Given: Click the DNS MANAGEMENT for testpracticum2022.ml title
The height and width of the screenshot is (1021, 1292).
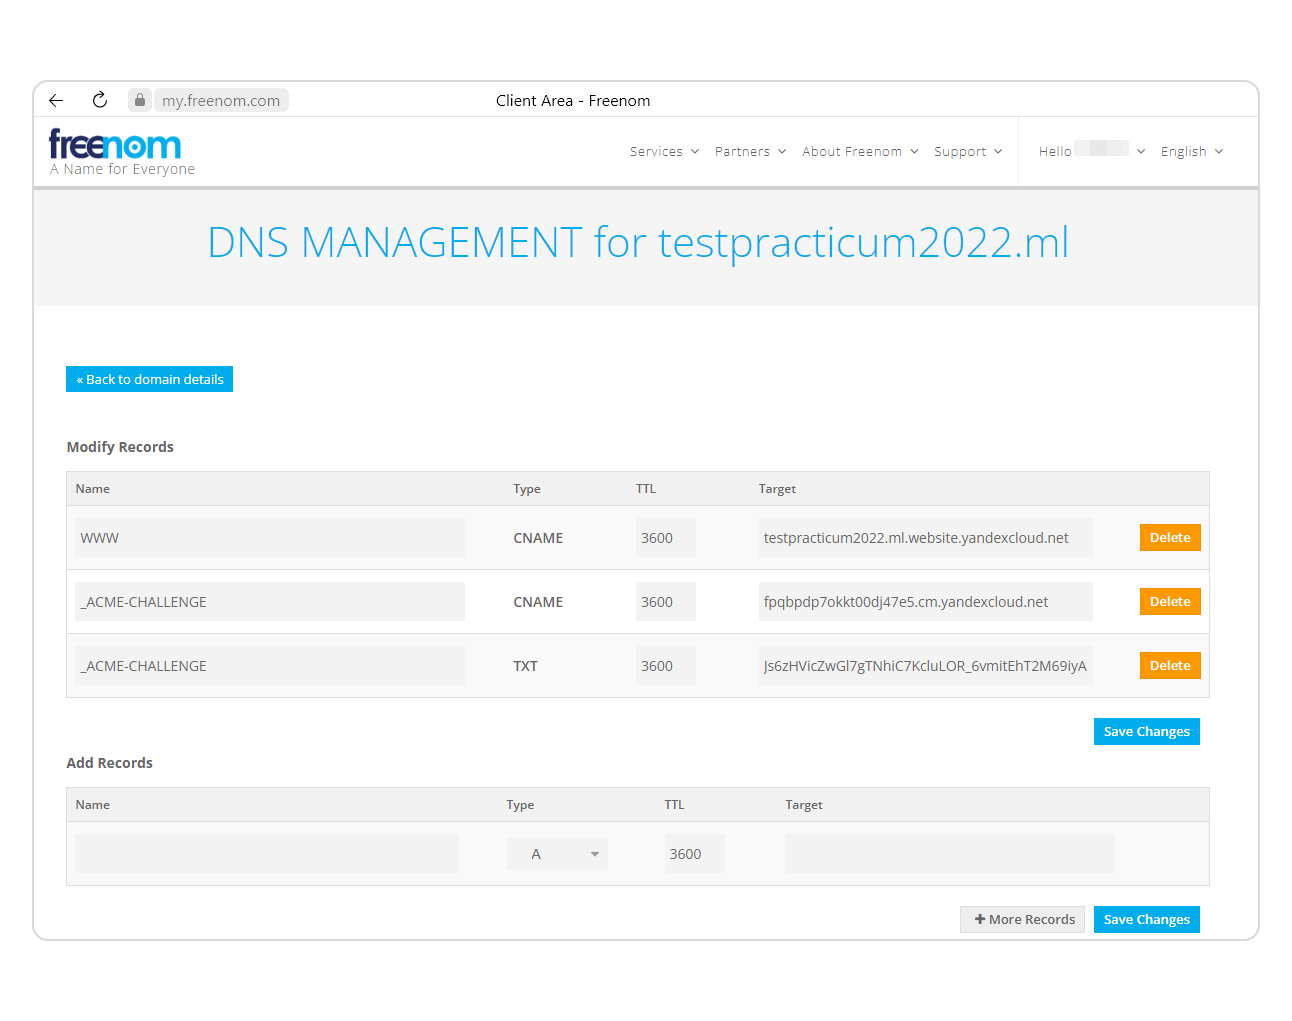Looking at the screenshot, I should pos(638,243).
